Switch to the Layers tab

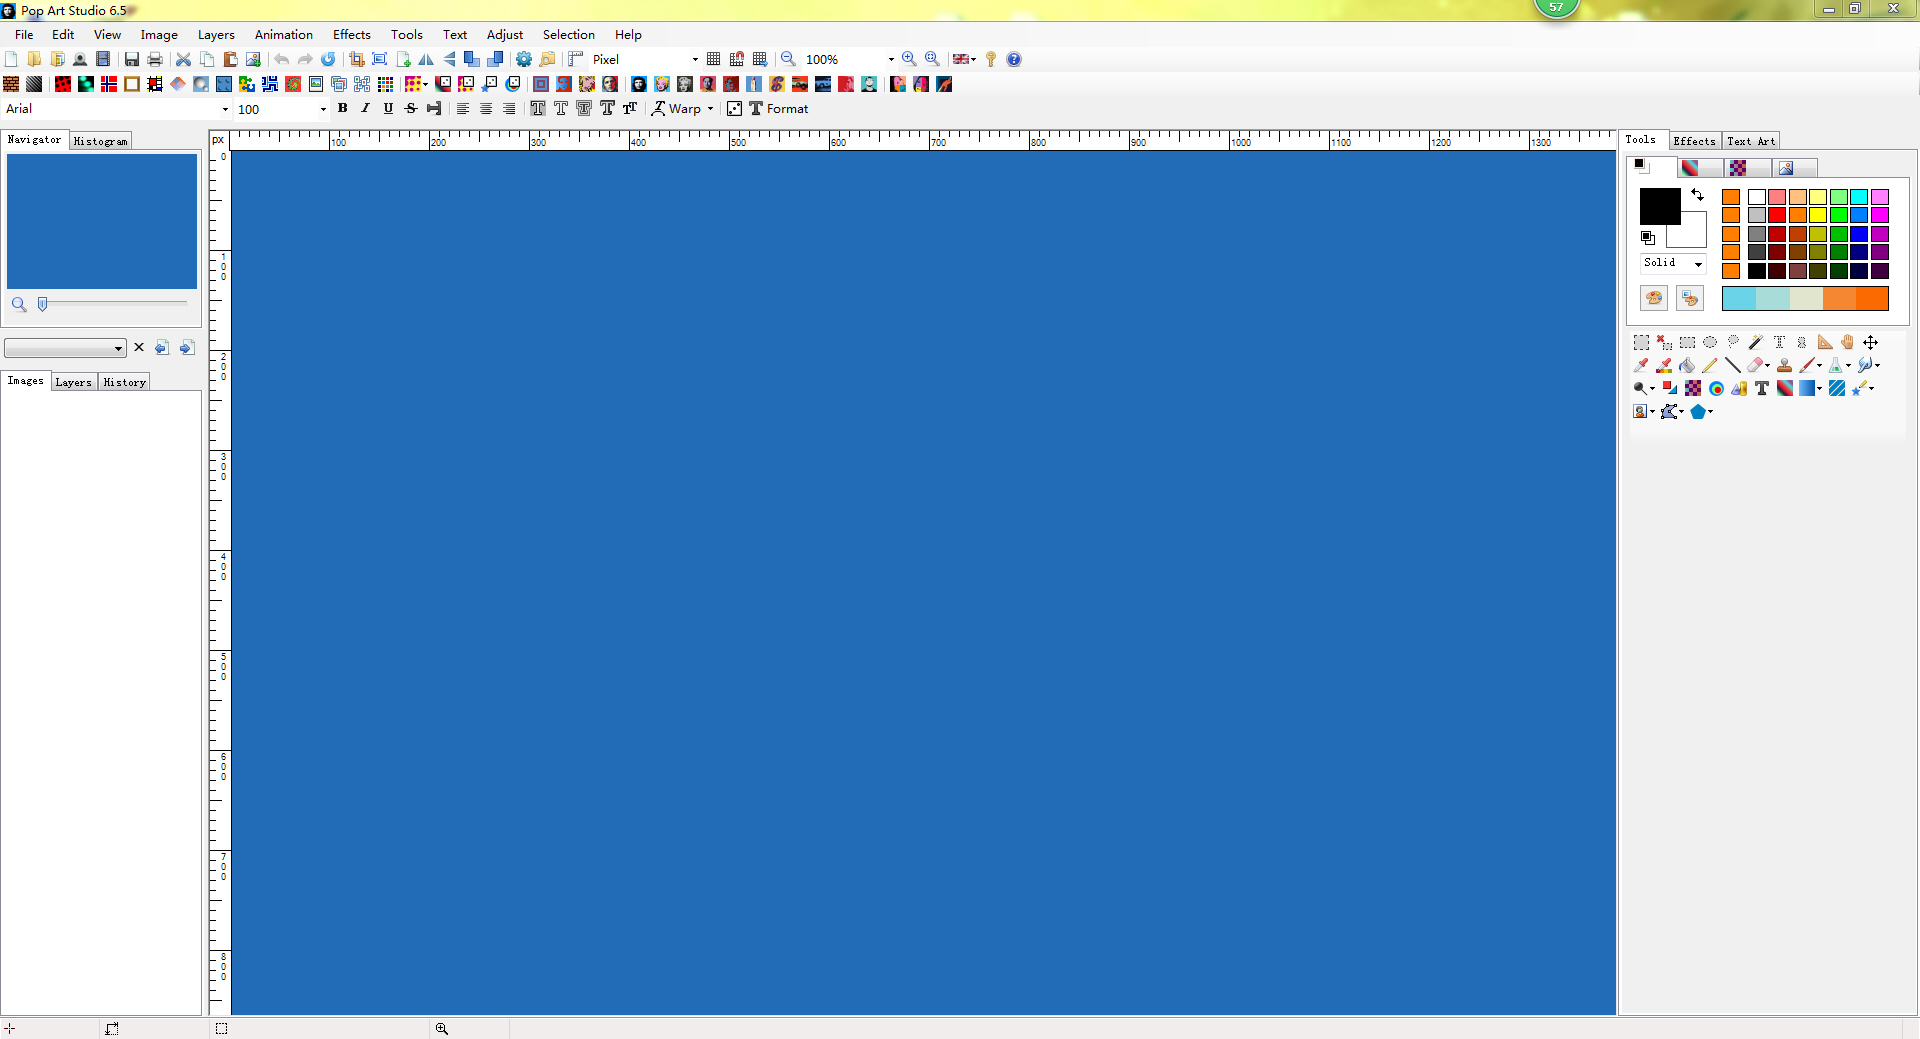pos(73,382)
